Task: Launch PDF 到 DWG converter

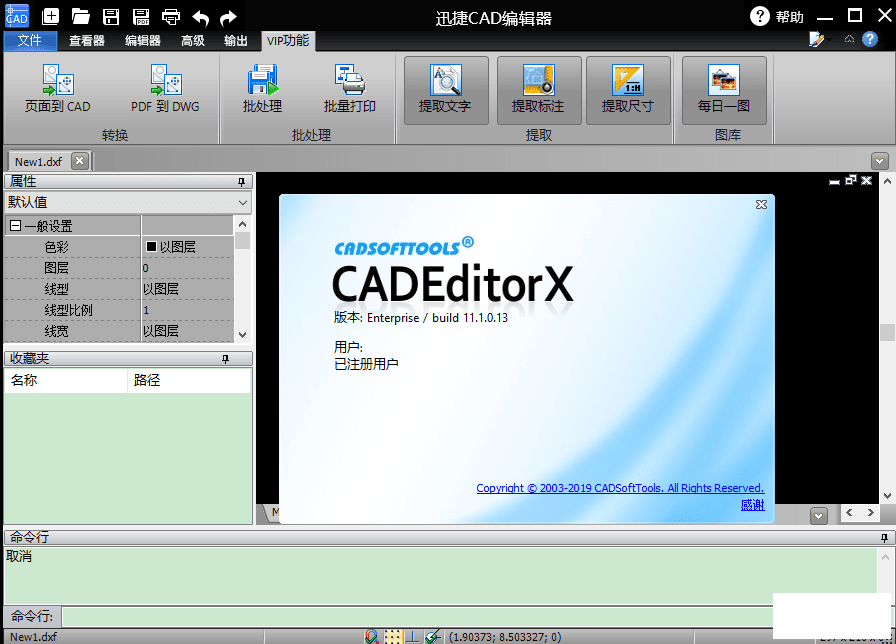Action: (165, 89)
